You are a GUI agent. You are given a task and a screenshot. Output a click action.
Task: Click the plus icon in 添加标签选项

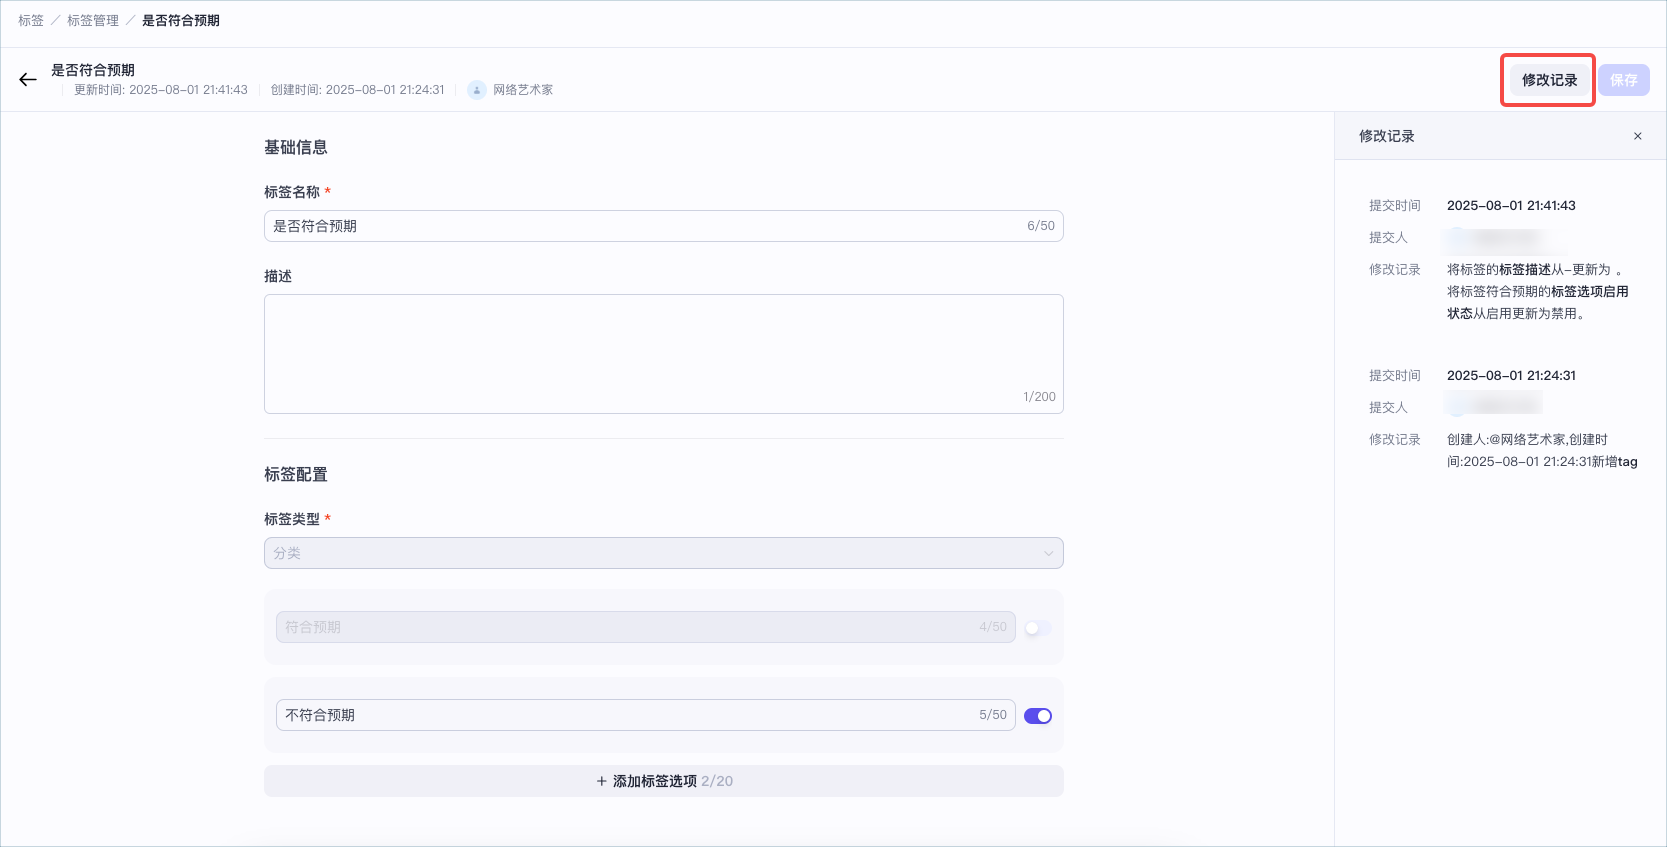[x=602, y=781]
